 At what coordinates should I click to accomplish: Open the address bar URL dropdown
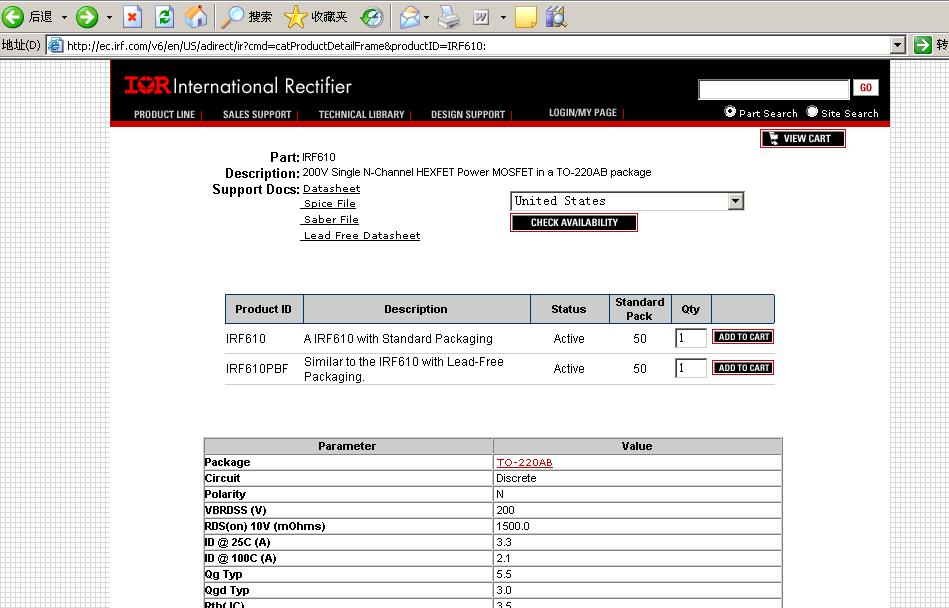click(x=898, y=45)
